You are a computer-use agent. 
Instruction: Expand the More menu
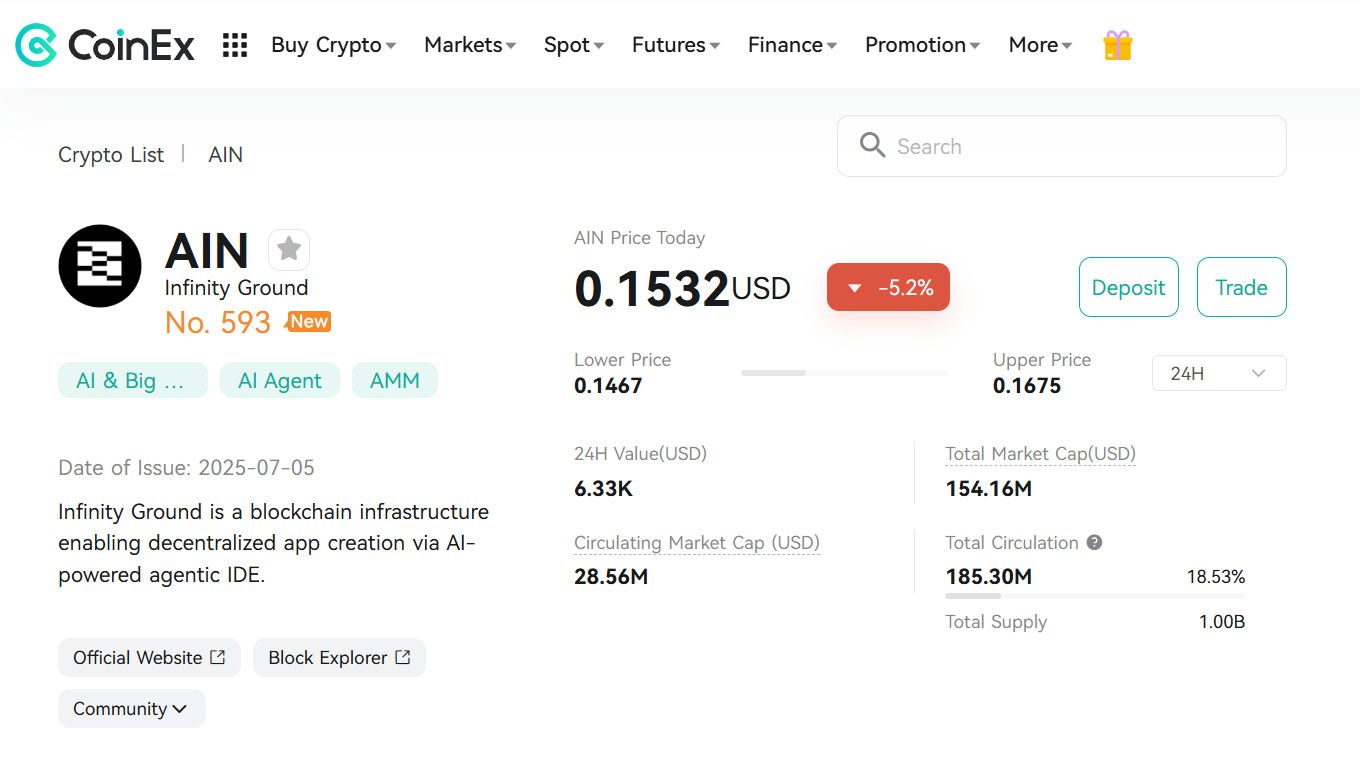point(1041,45)
